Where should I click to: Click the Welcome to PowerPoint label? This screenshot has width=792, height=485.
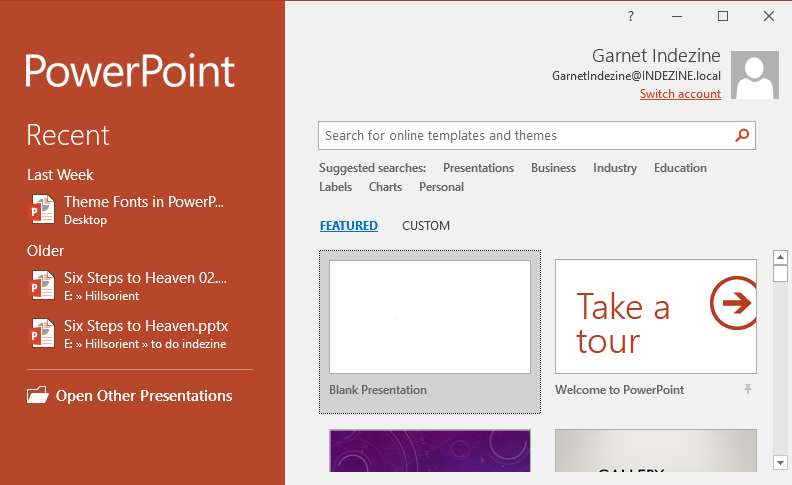pos(619,390)
